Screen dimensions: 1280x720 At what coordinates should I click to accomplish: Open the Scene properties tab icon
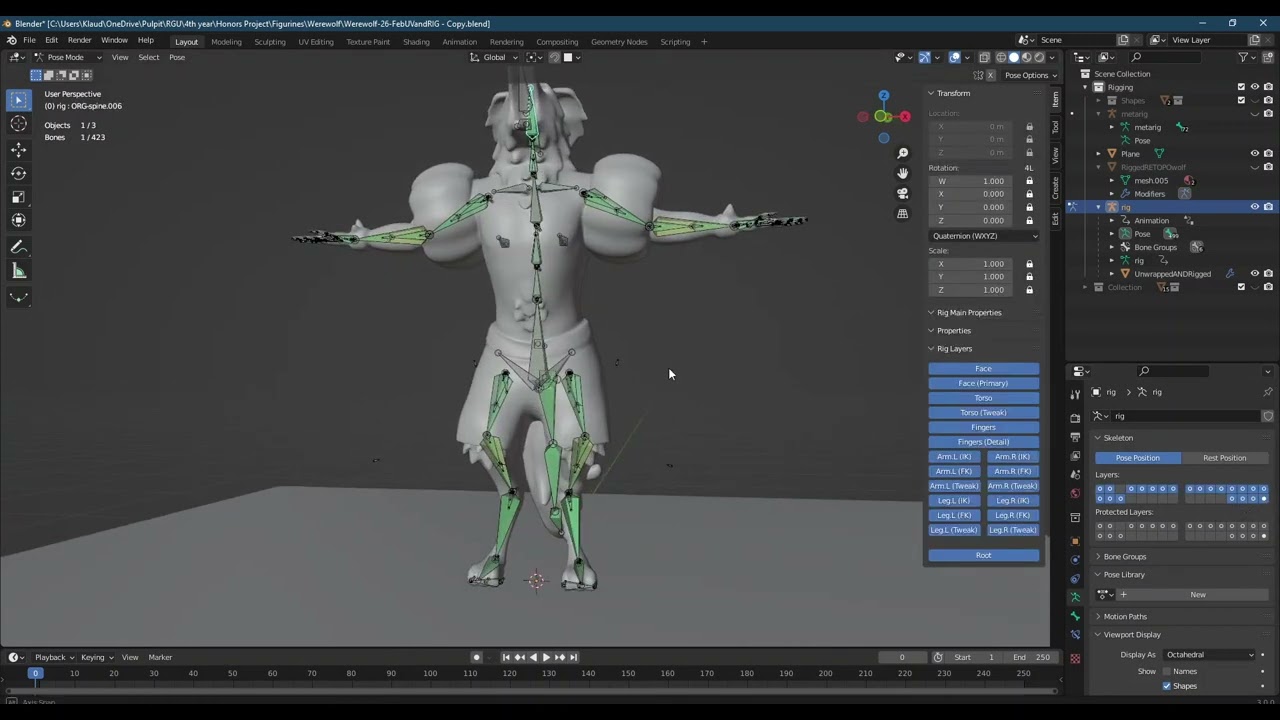[1075, 474]
